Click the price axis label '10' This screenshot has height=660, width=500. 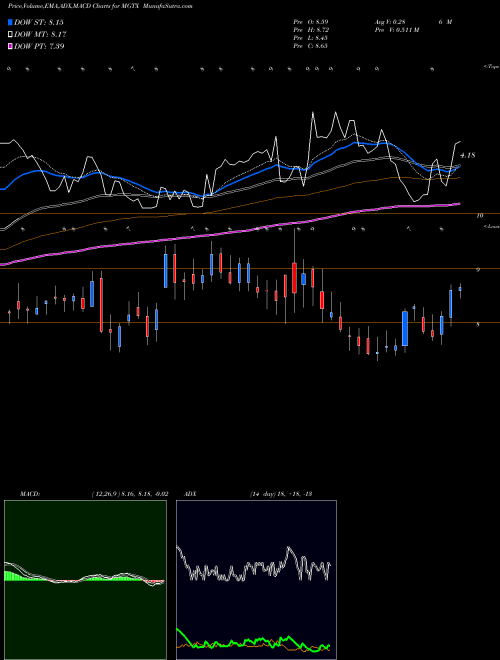pos(480,216)
